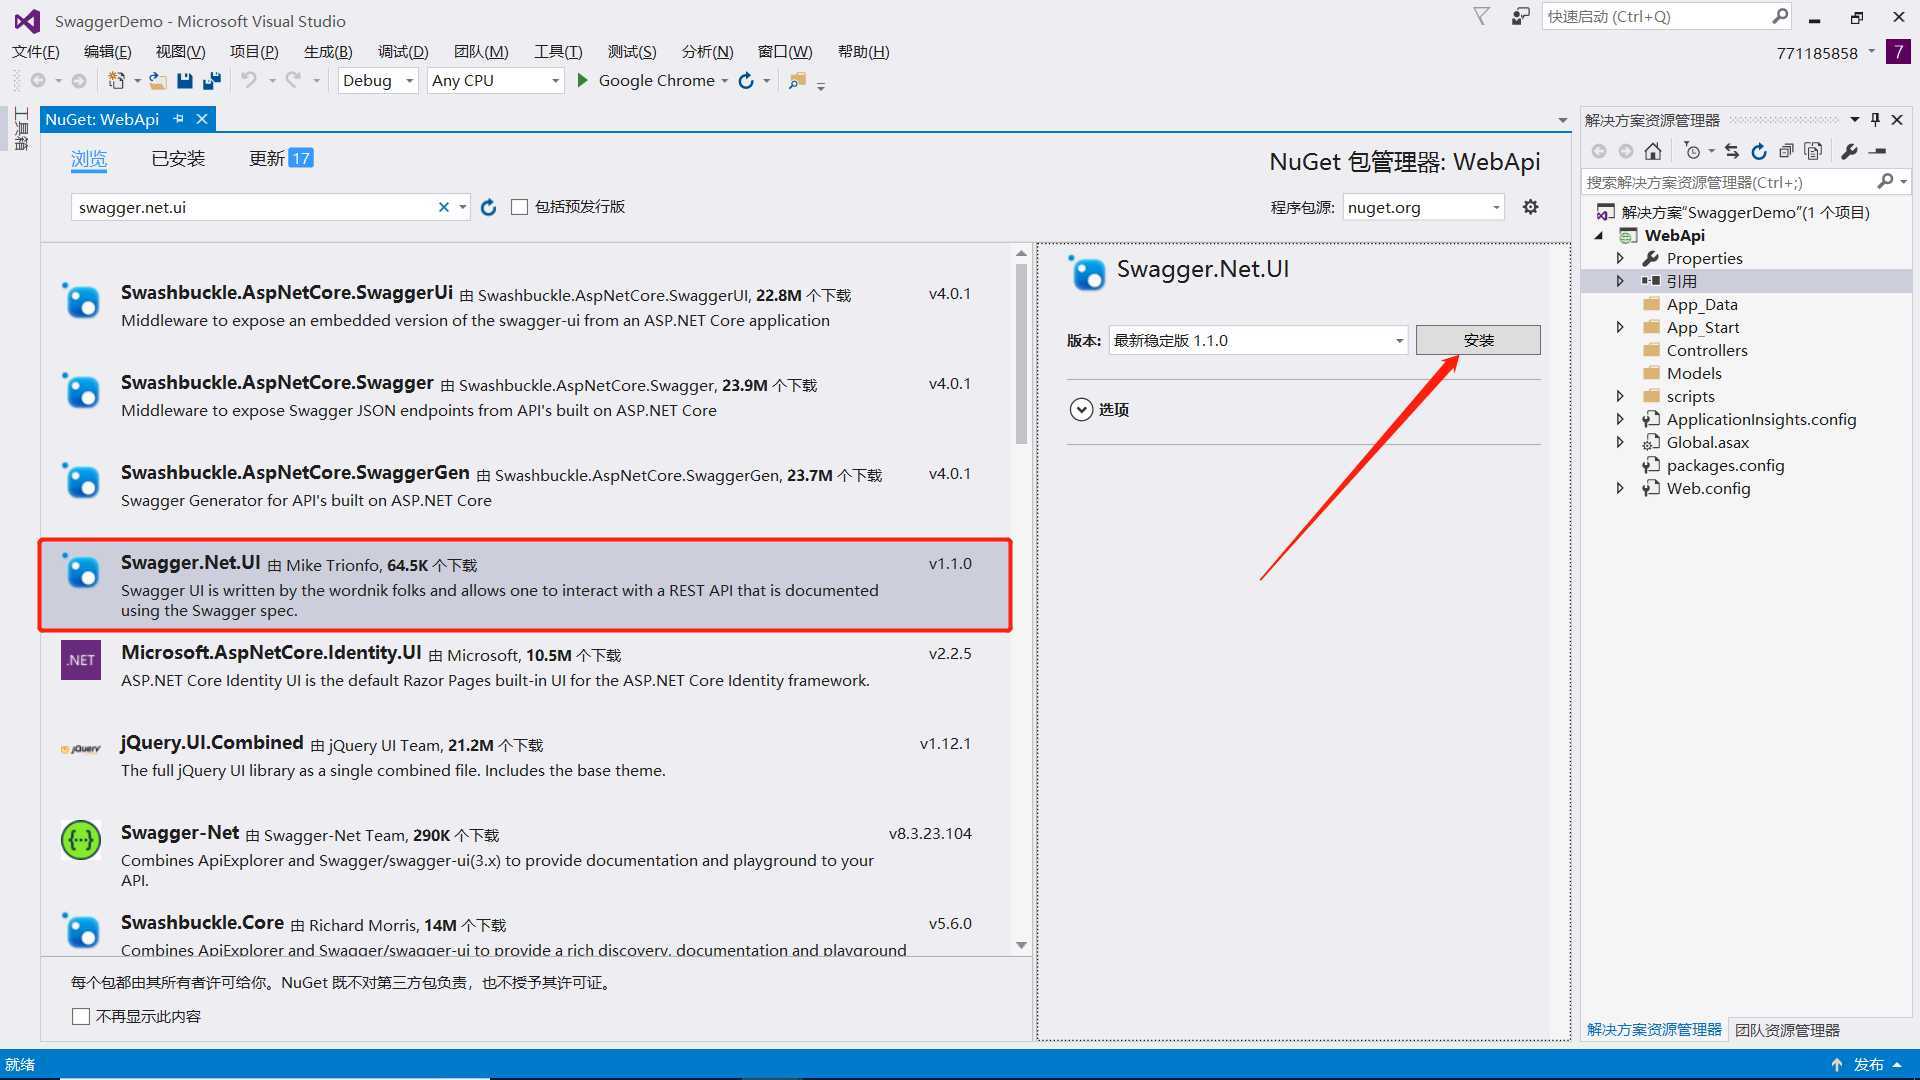Click the Find in Files toolbar icon

797,80
